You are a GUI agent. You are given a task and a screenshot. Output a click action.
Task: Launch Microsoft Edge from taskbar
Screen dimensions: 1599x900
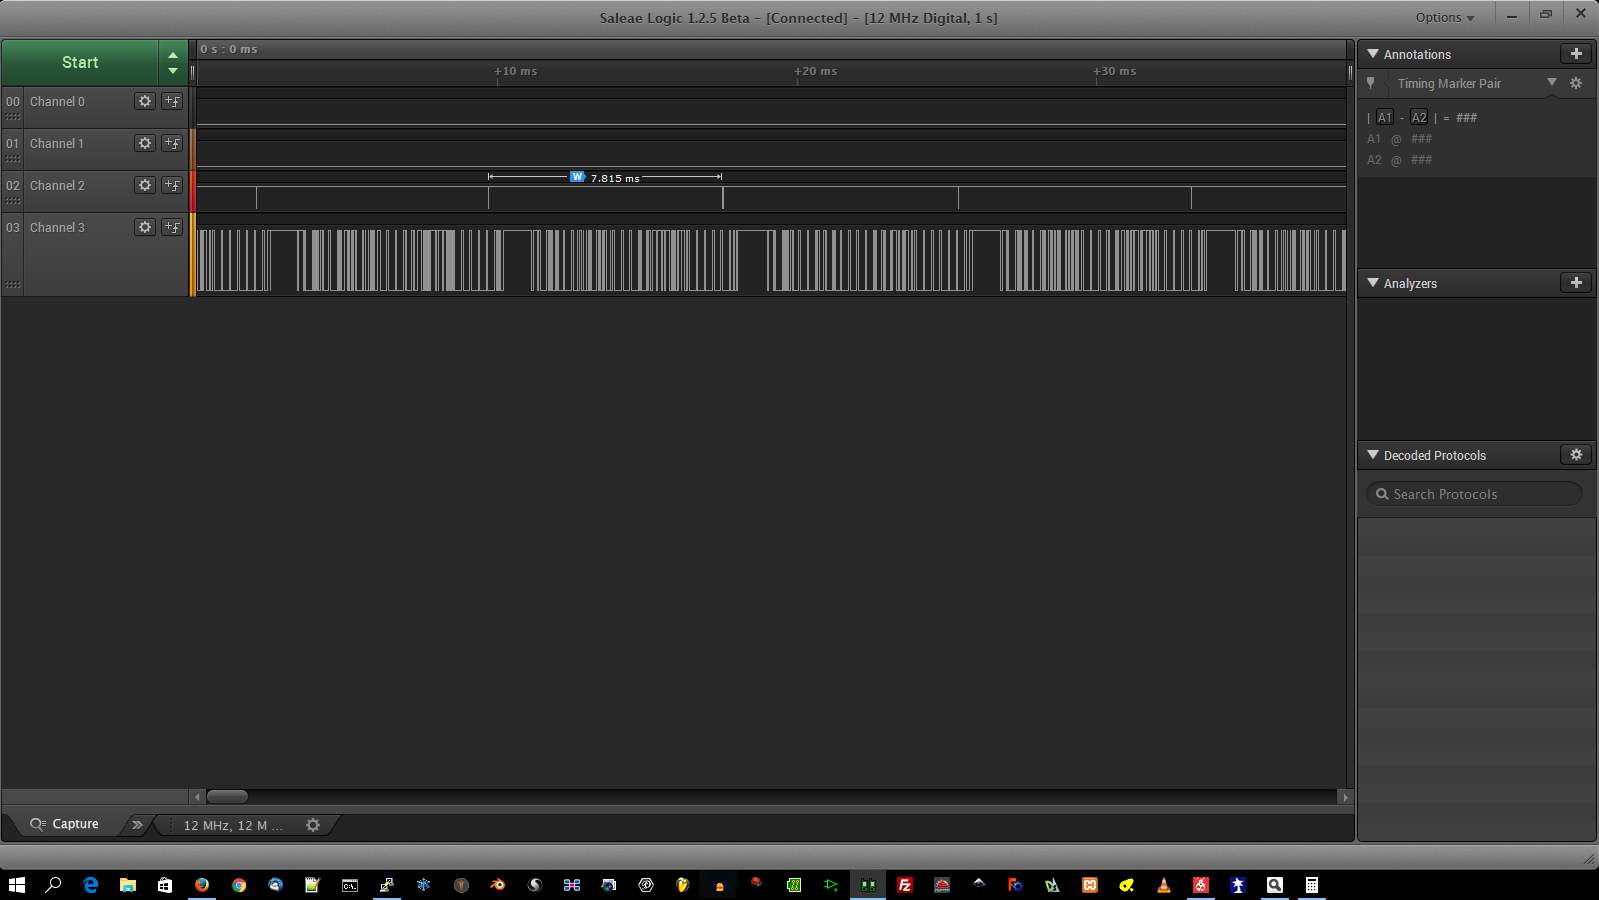[91, 885]
